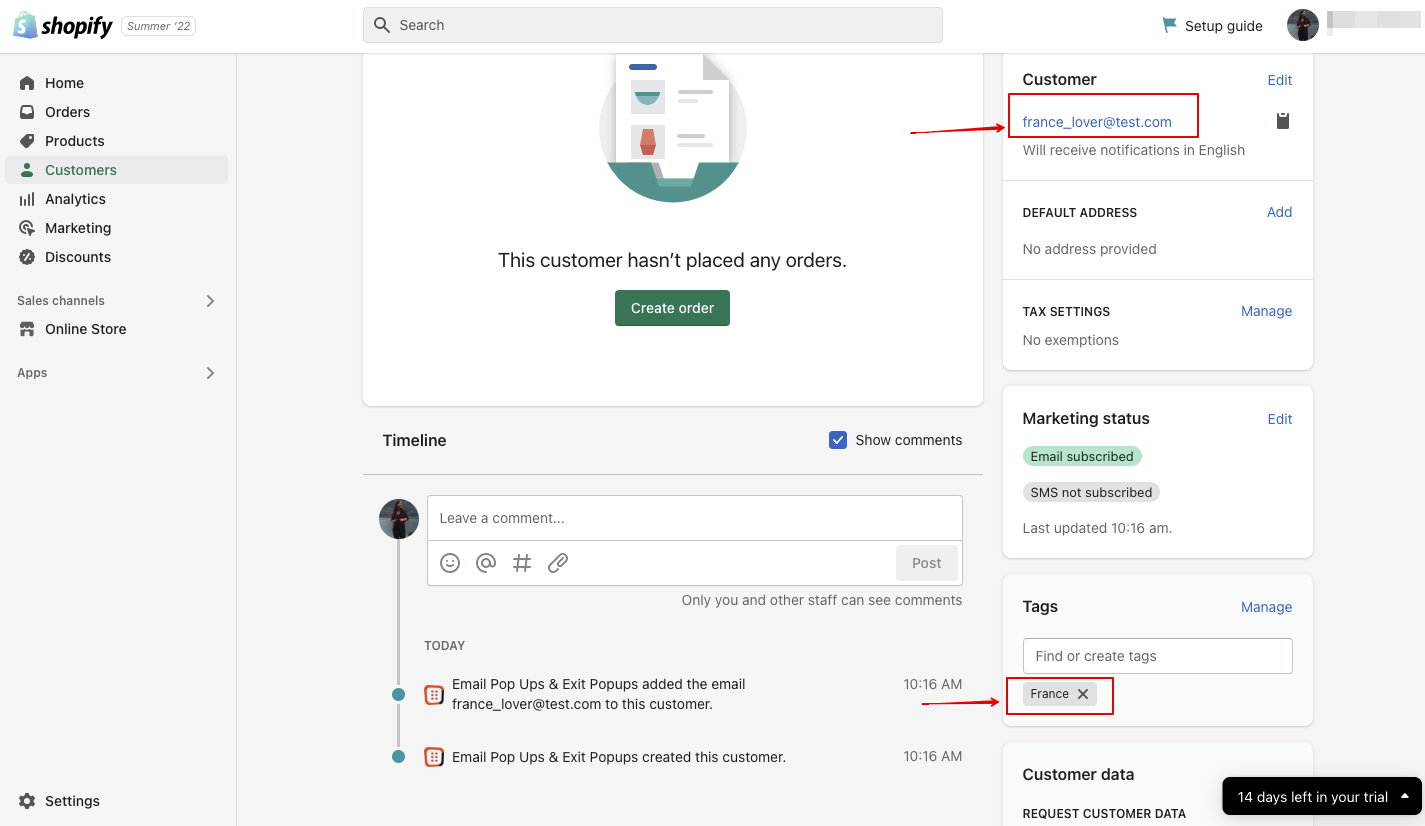Image resolution: width=1425 pixels, height=826 pixels.
Task: Click the commenter avatar in Timeline
Action: coord(399,519)
